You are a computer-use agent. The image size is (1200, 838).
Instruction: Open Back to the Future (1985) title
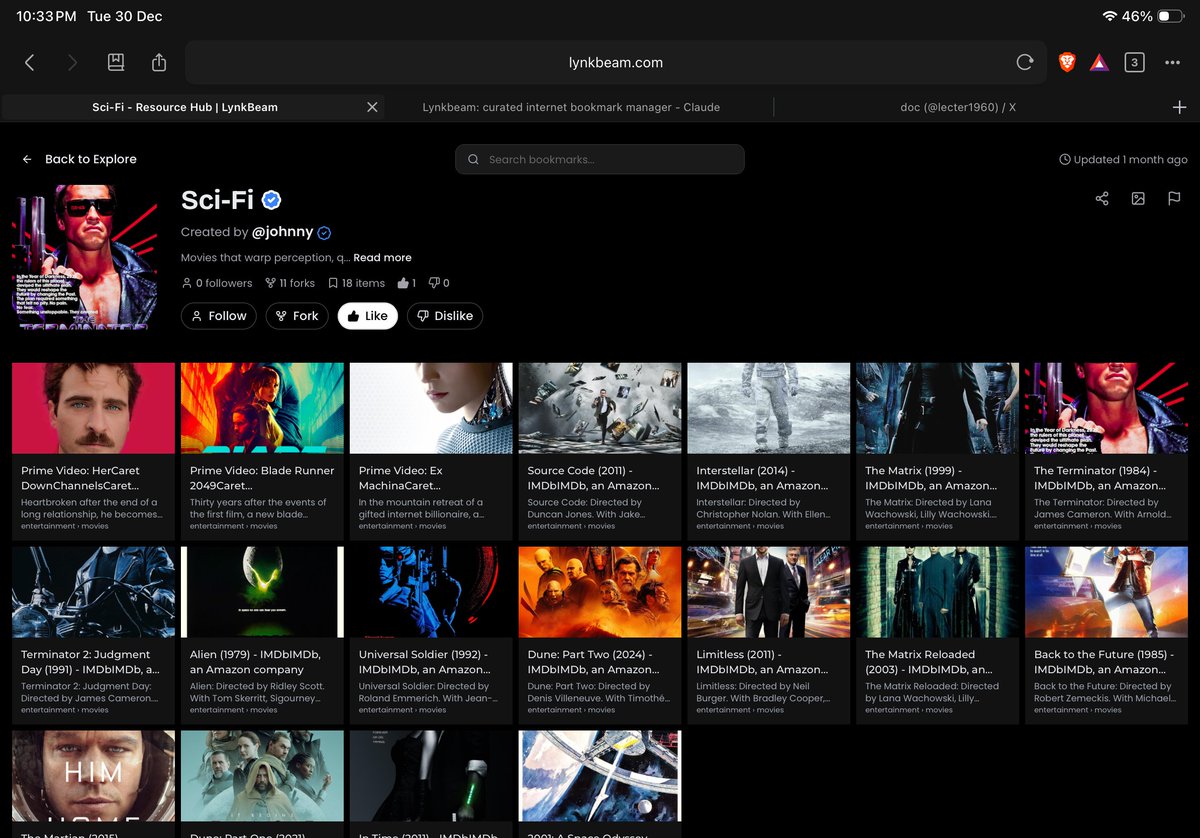1106,661
